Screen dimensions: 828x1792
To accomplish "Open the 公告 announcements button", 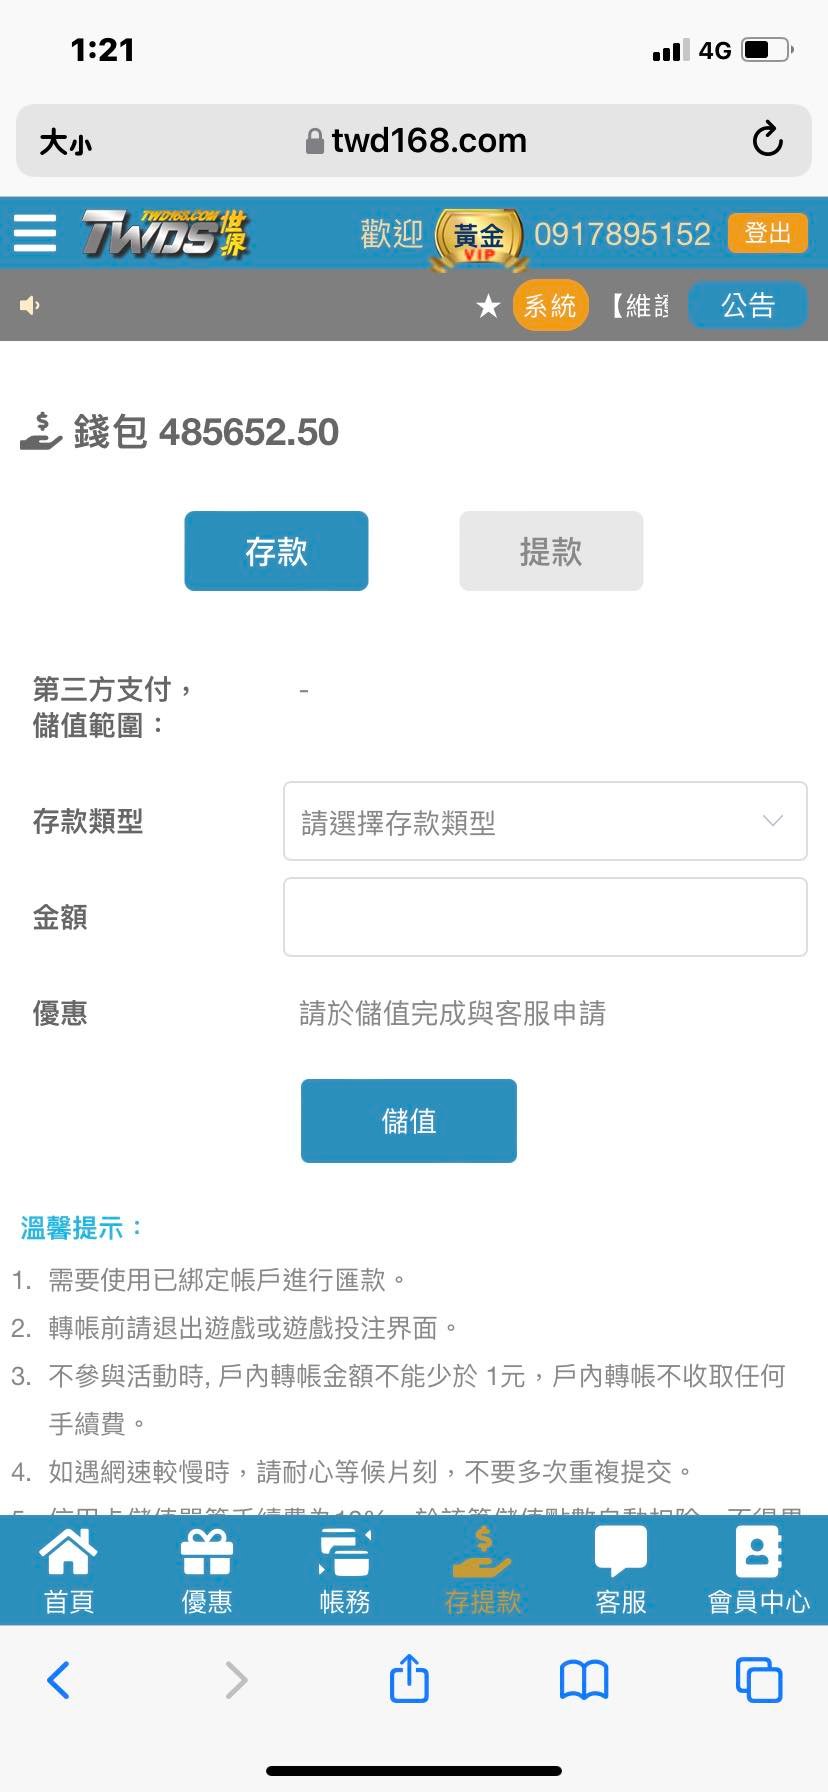I will coord(748,305).
